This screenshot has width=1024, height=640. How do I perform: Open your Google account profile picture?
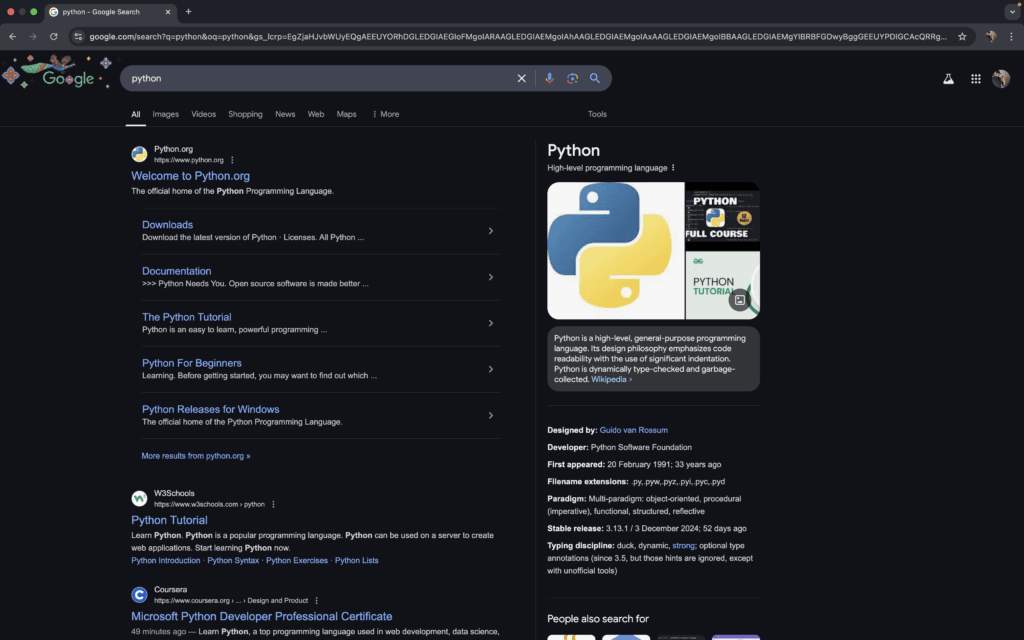[x=1002, y=78]
